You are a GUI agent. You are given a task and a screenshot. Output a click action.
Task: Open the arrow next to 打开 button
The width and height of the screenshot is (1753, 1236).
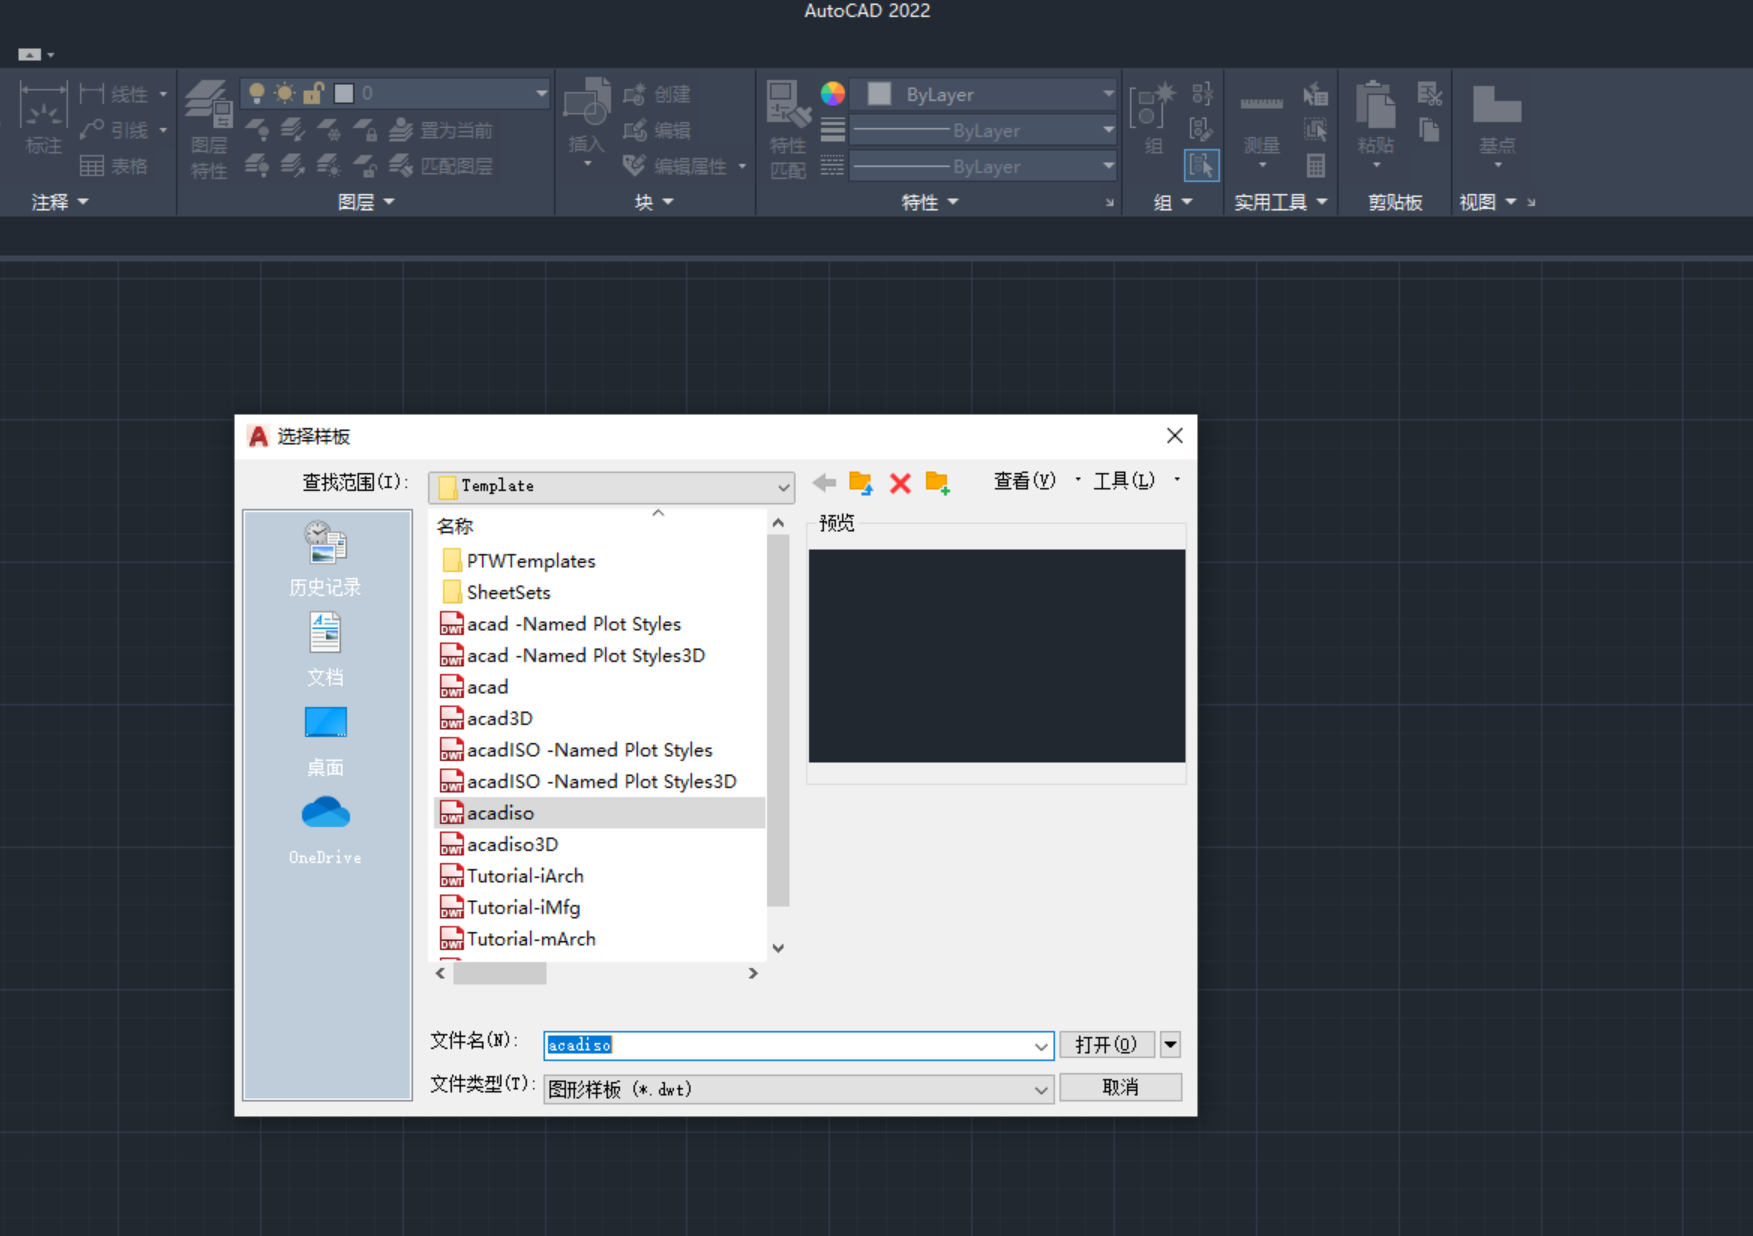(1170, 1045)
